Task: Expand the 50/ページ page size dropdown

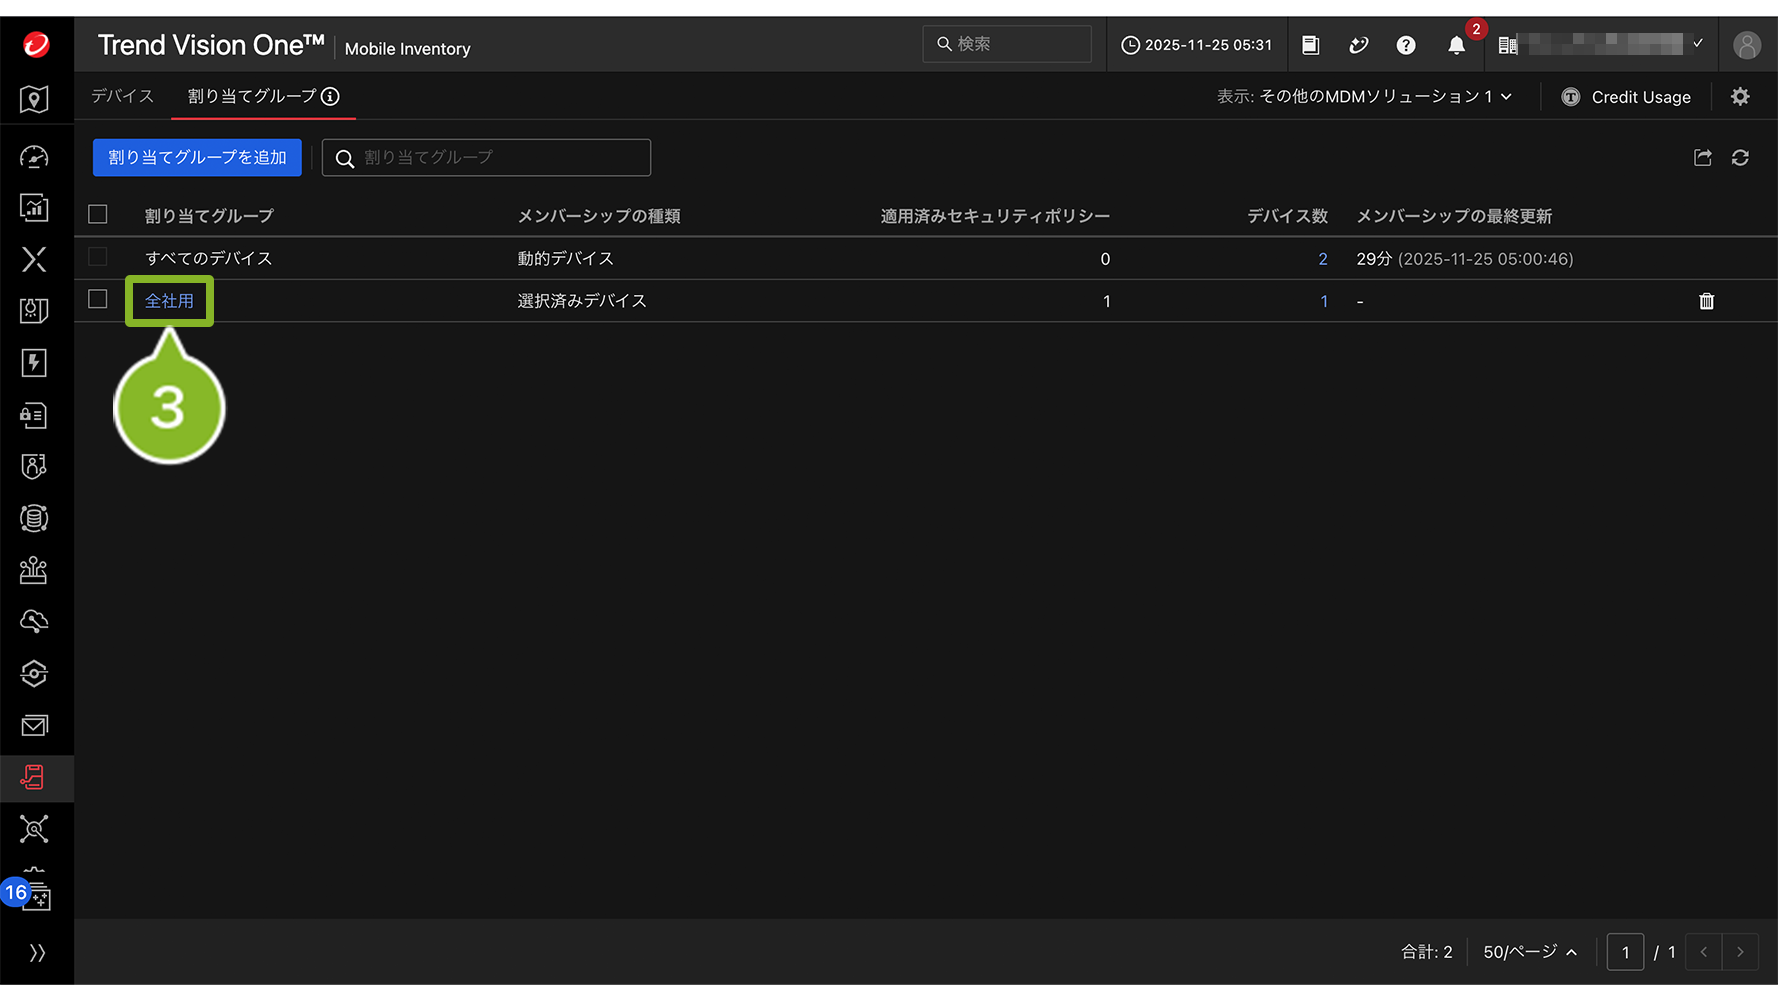Action: (1529, 952)
